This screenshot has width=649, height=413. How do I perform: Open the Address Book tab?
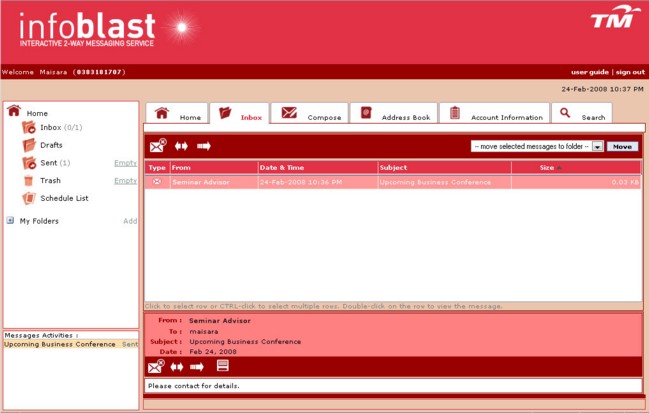coord(394,113)
